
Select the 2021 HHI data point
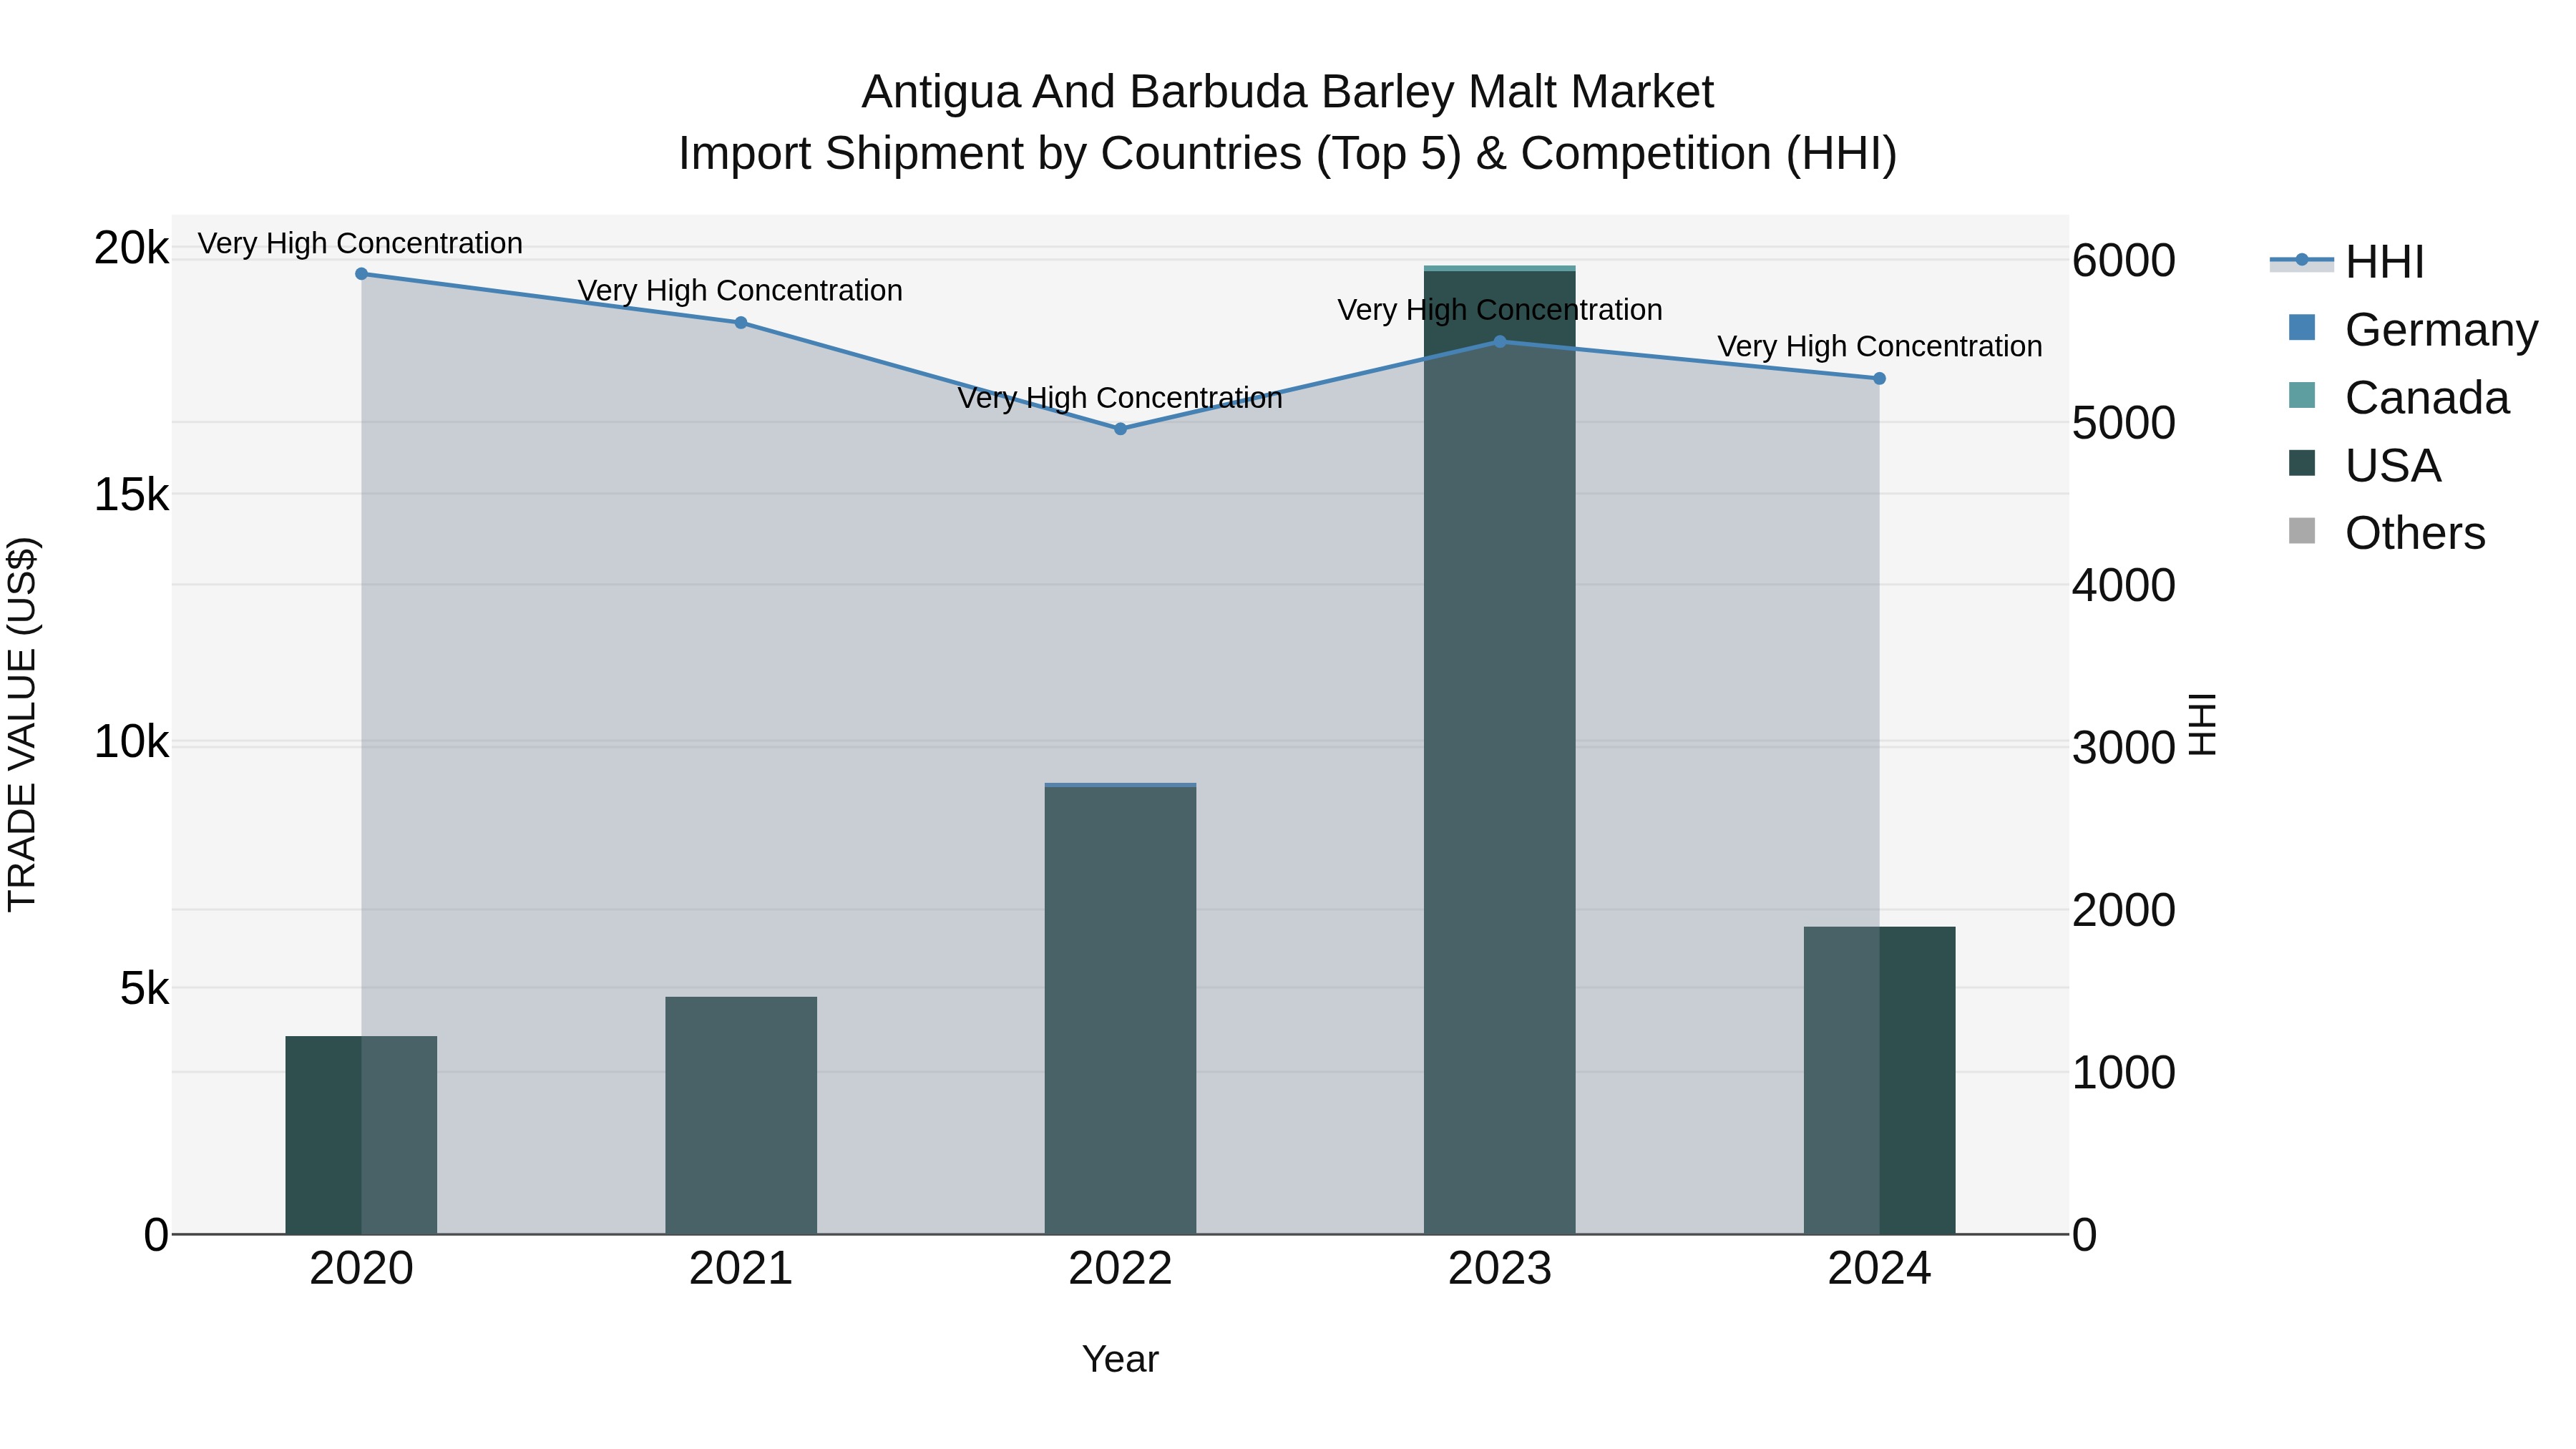[x=741, y=323]
